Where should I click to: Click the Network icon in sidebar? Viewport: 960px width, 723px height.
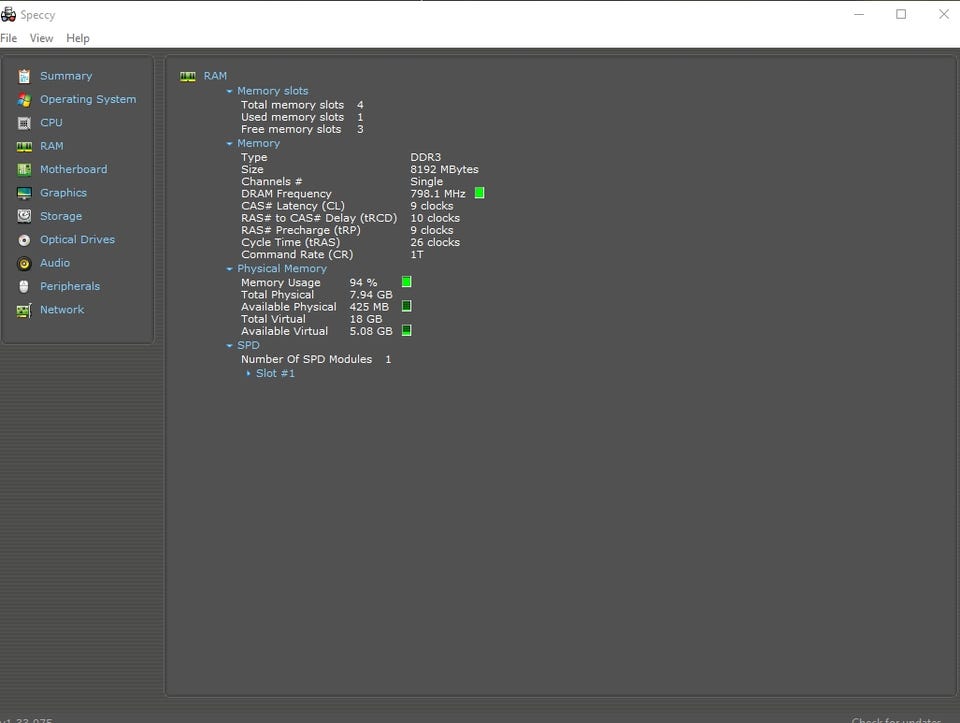tap(24, 310)
